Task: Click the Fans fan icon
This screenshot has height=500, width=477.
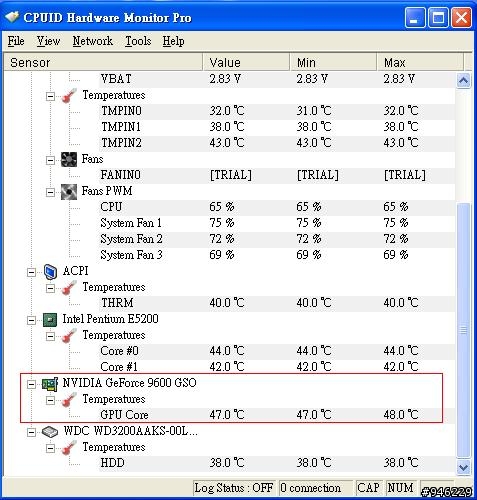Action: [x=69, y=159]
